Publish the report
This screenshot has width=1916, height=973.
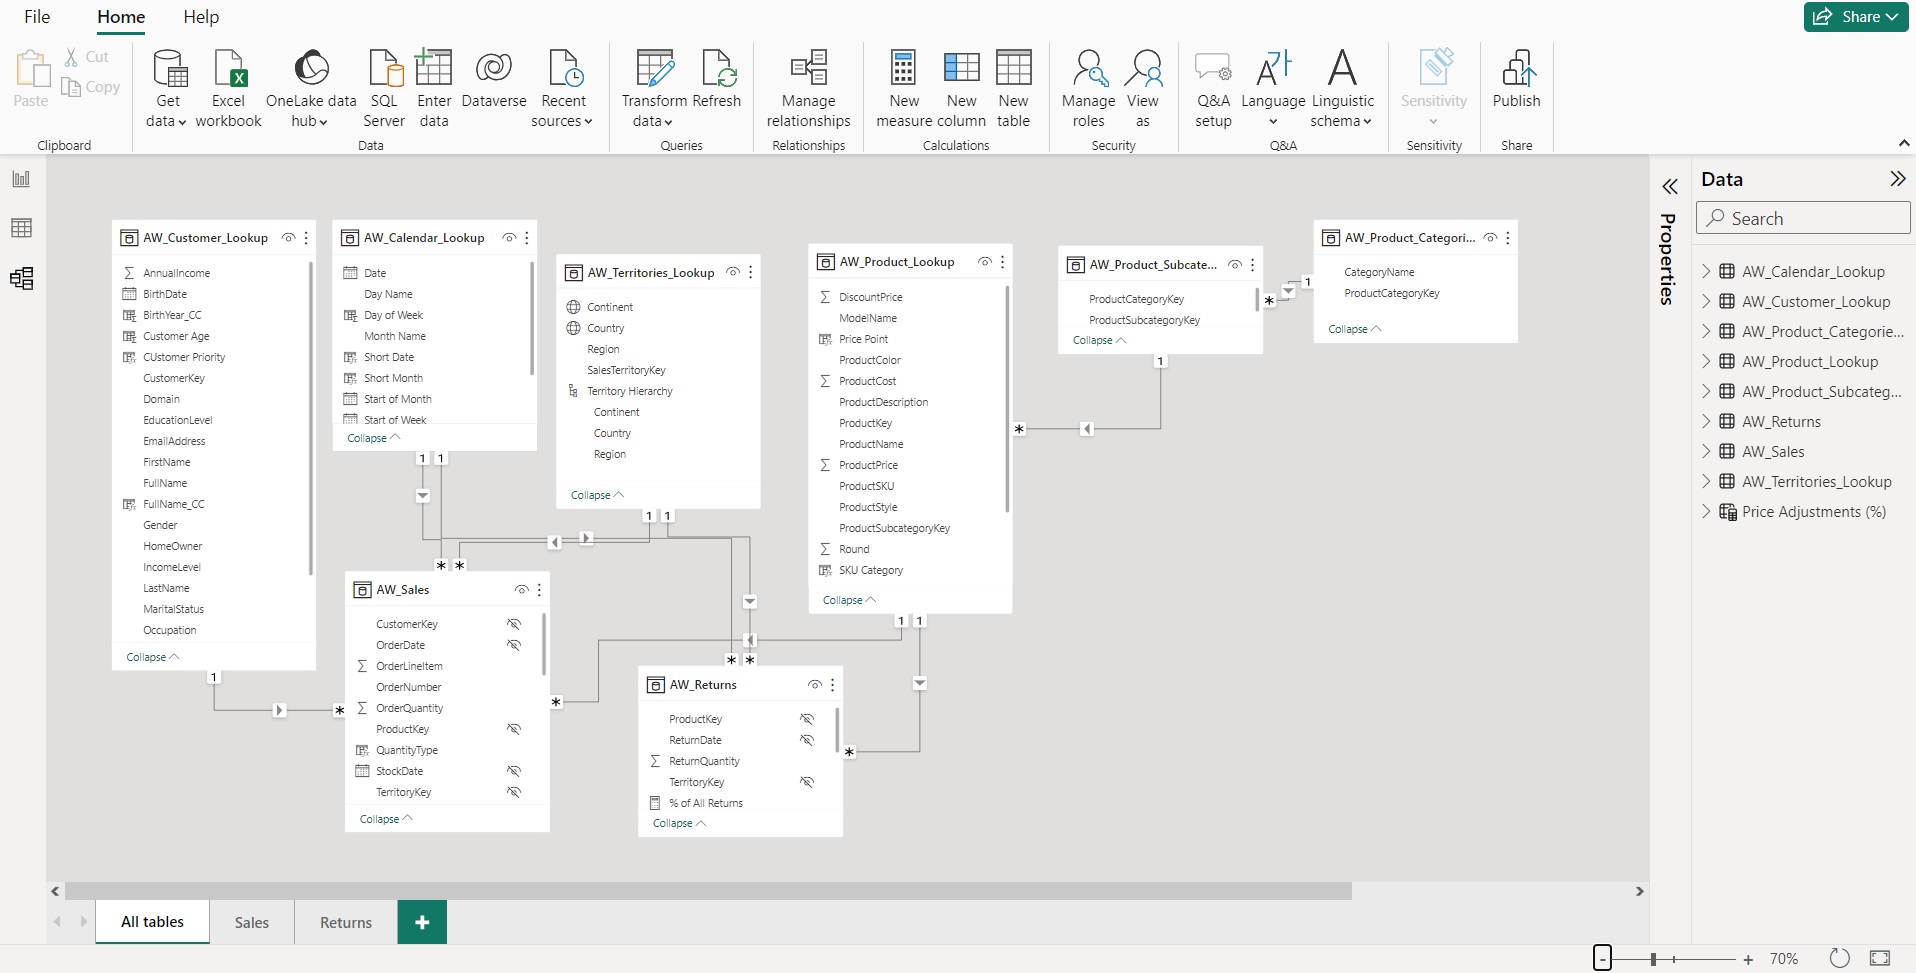tap(1515, 88)
